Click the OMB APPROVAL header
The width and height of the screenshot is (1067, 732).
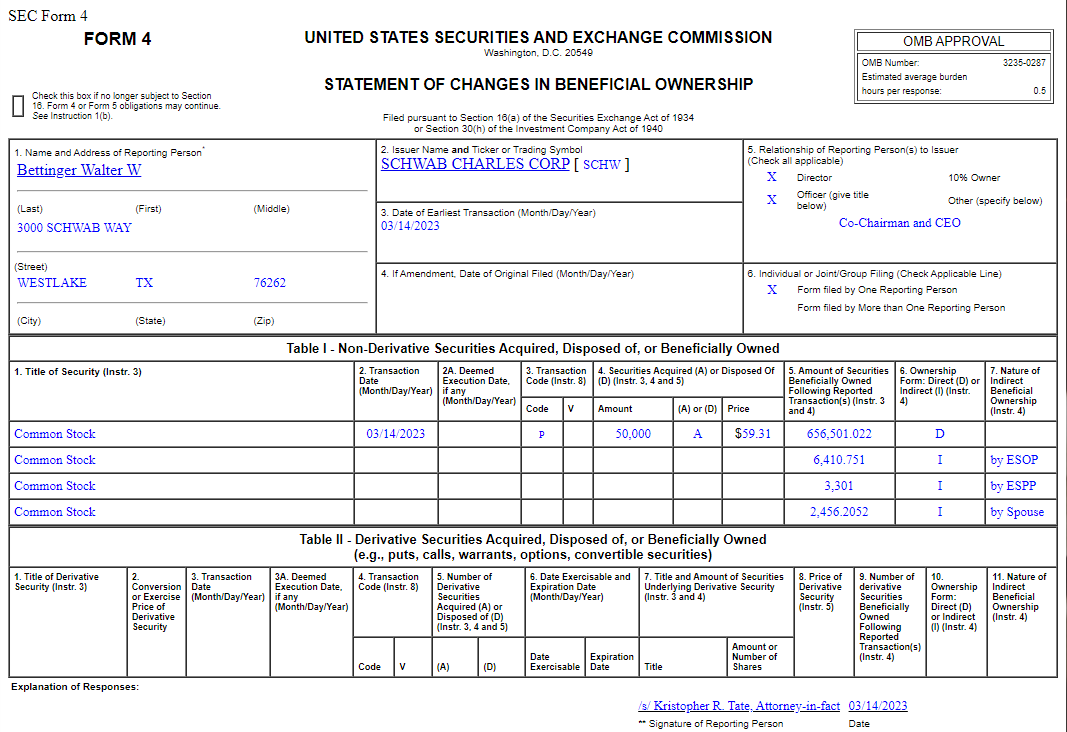[x=953, y=41]
